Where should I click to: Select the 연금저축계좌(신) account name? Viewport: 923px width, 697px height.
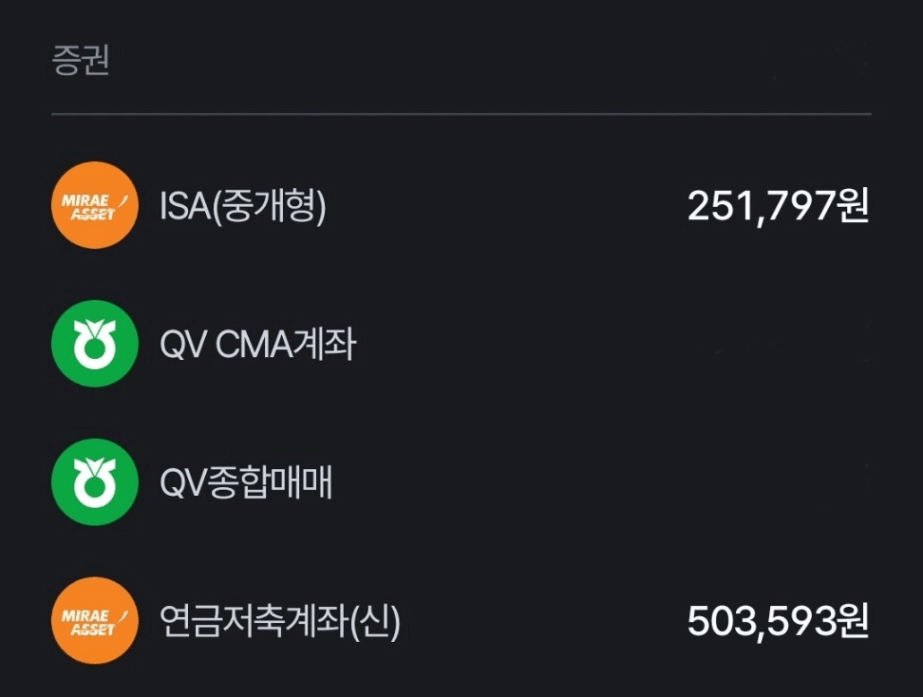280,622
